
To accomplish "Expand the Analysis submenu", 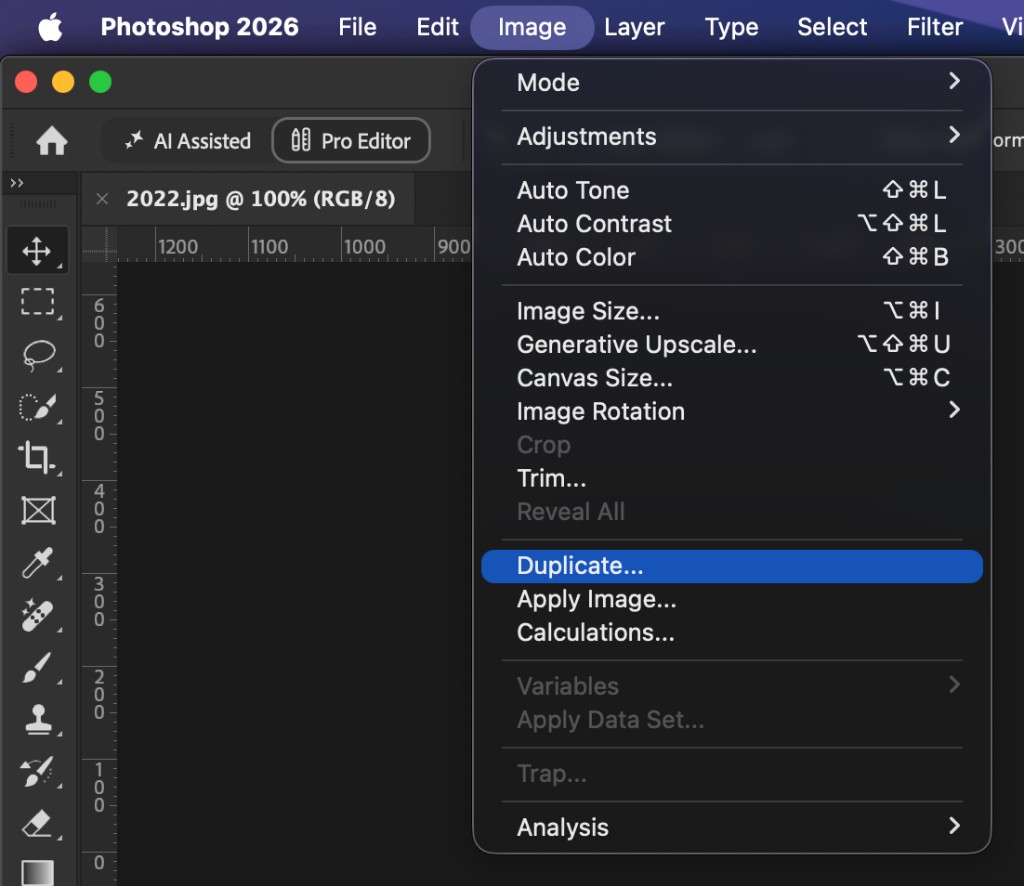I will click(x=732, y=827).
